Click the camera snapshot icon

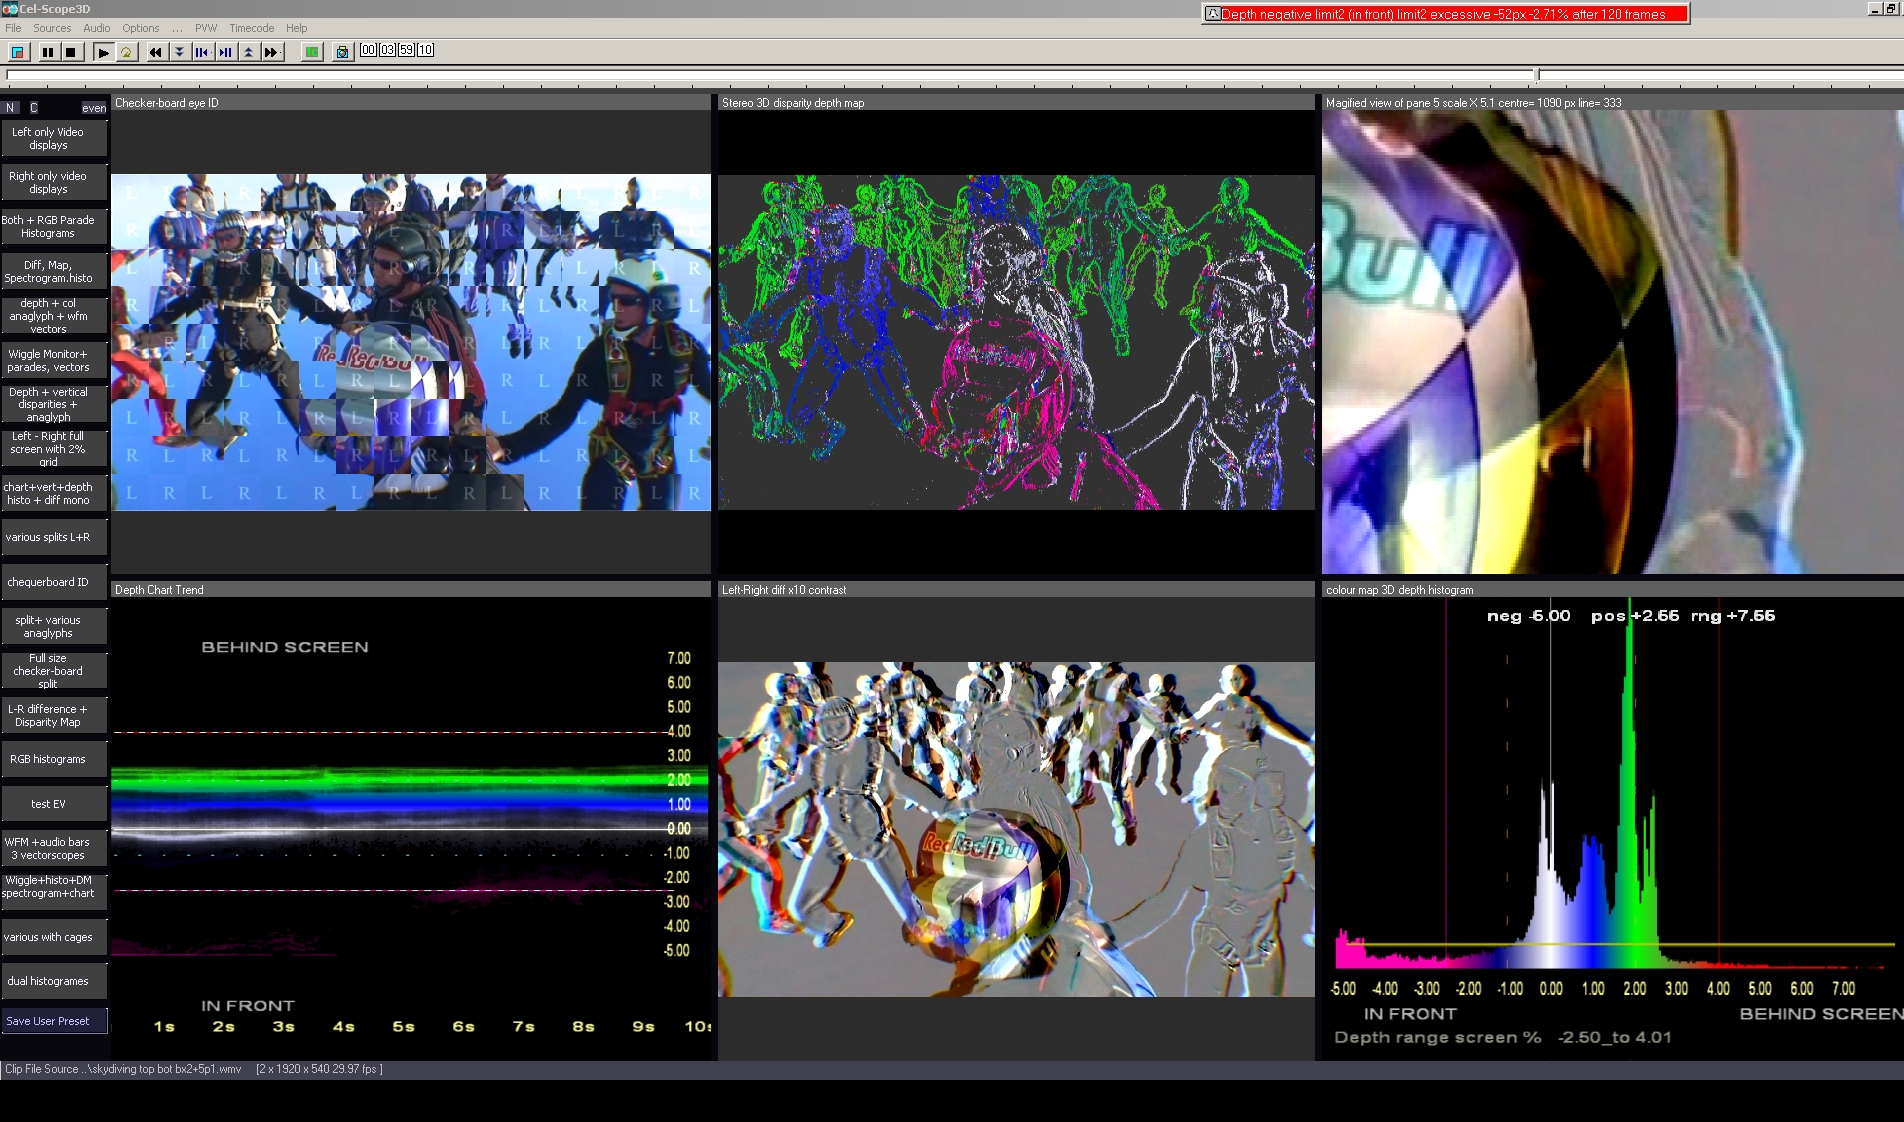342,52
